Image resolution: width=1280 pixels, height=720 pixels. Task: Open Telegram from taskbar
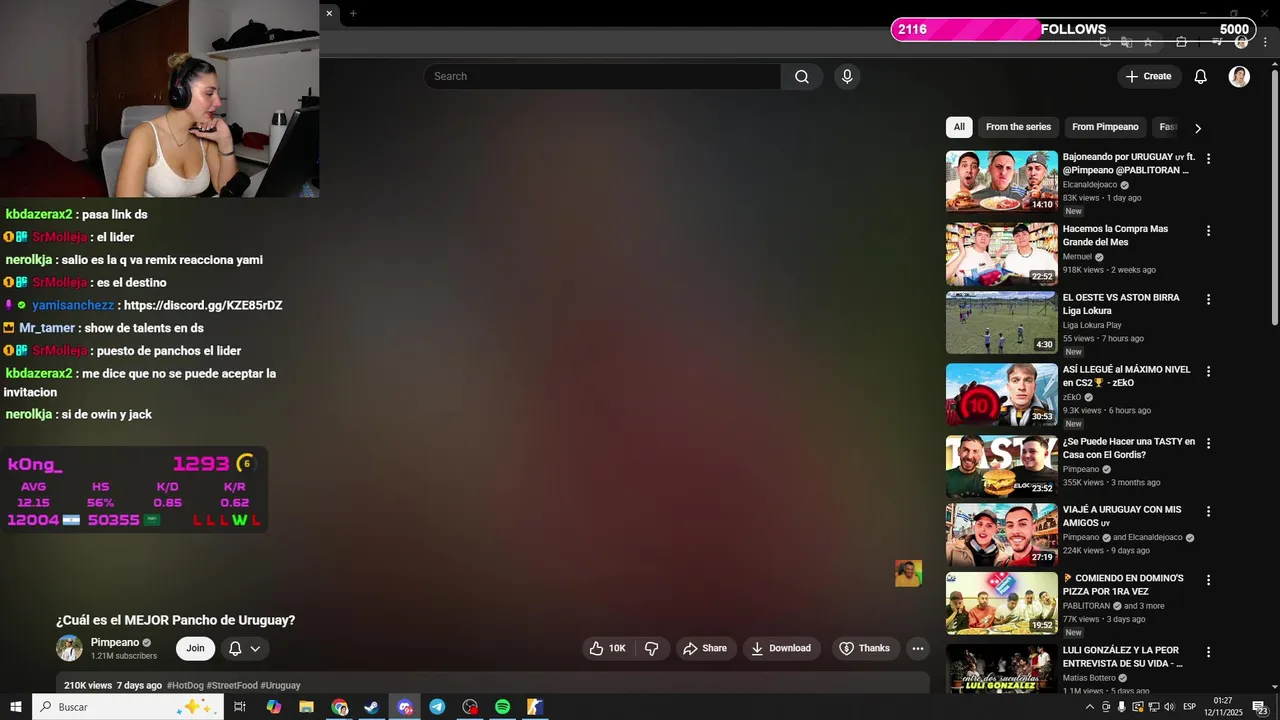(x=437, y=707)
